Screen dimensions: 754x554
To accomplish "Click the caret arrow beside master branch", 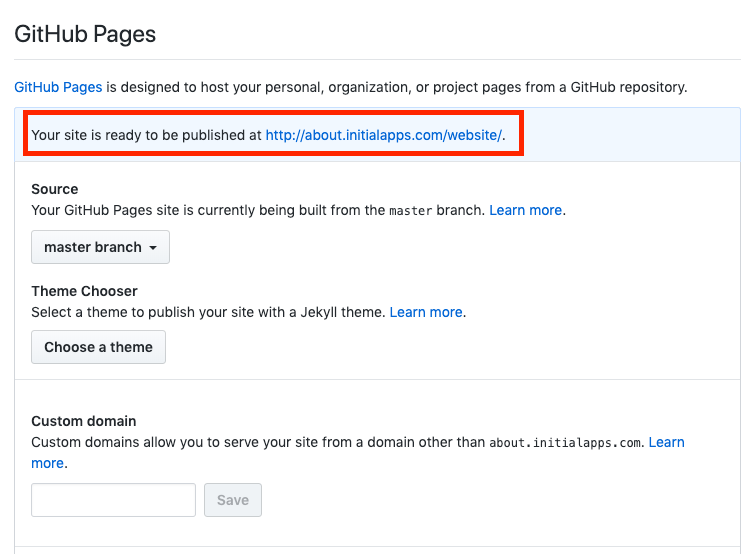I will pos(153,248).
